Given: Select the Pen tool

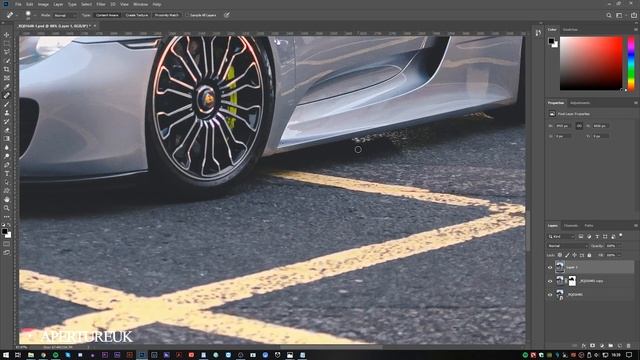Looking at the screenshot, I should tap(7, 164).
